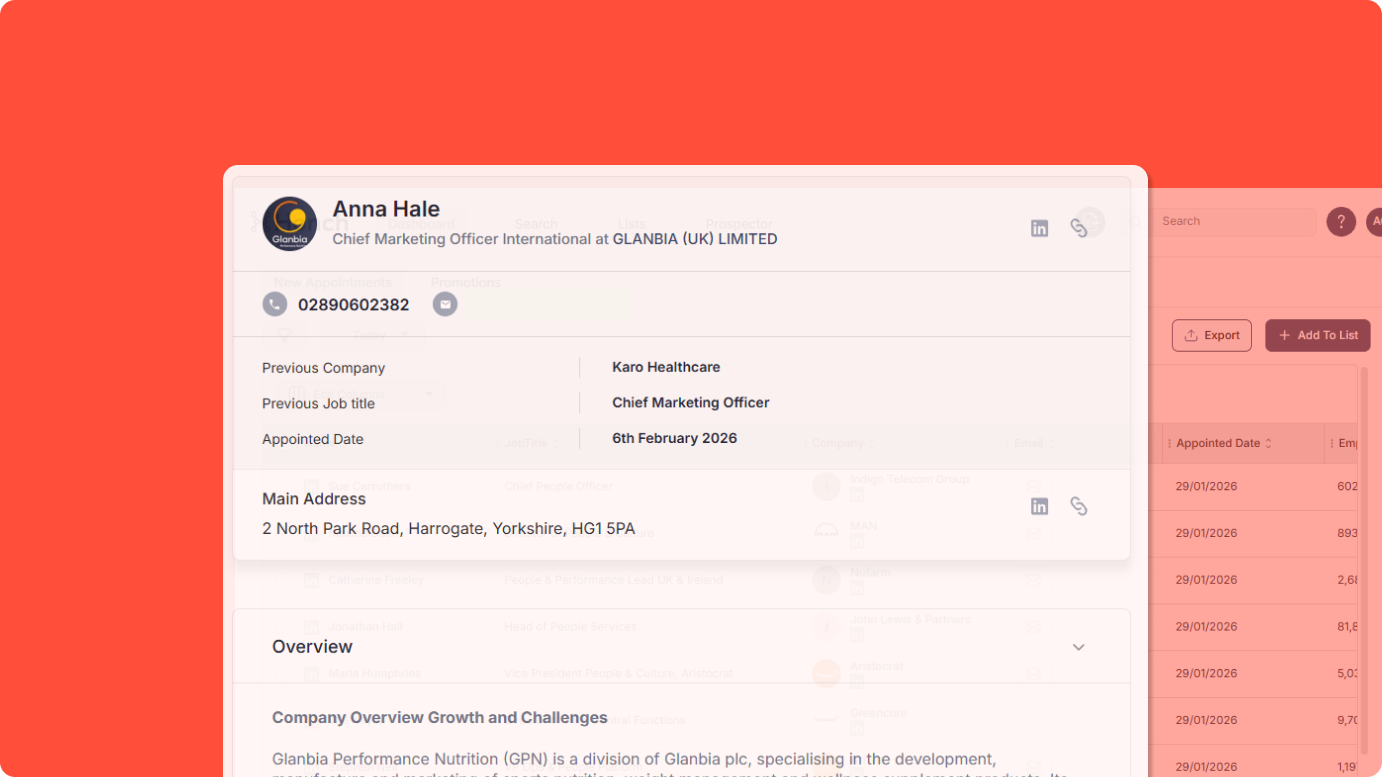Click the Chief Marketing Officer previous job value
The image size is (1382, 777).
691,403
